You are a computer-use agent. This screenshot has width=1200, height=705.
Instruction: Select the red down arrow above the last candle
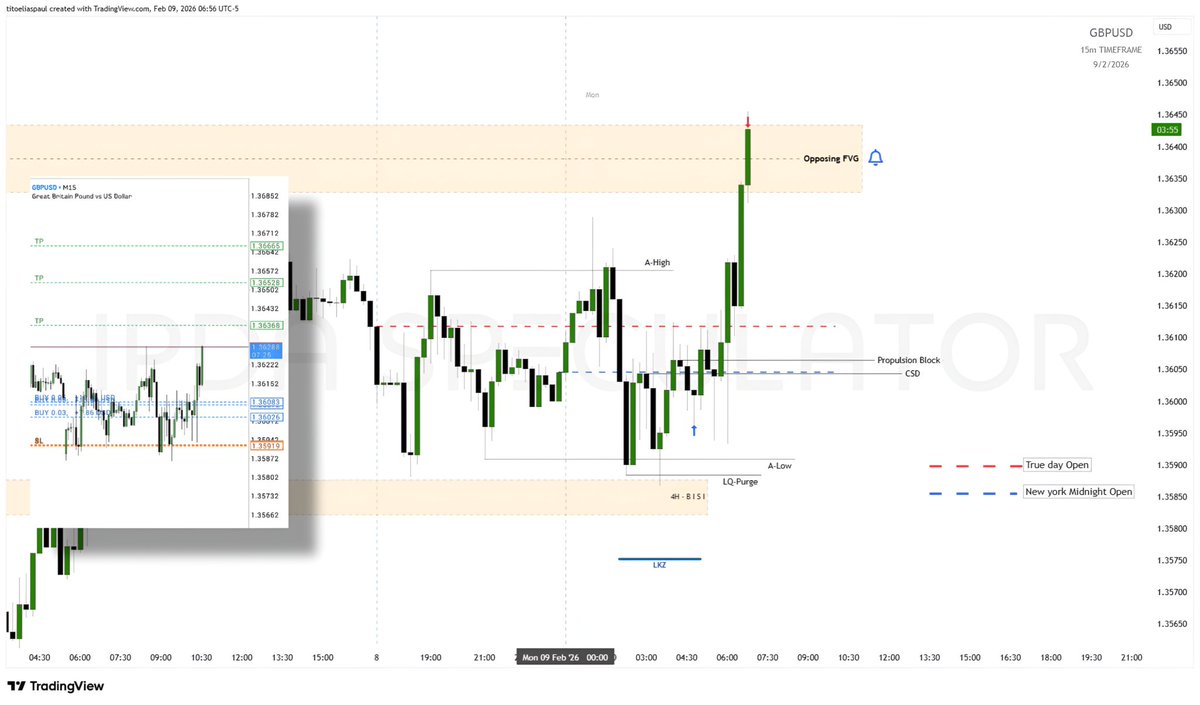pos(747,122)
